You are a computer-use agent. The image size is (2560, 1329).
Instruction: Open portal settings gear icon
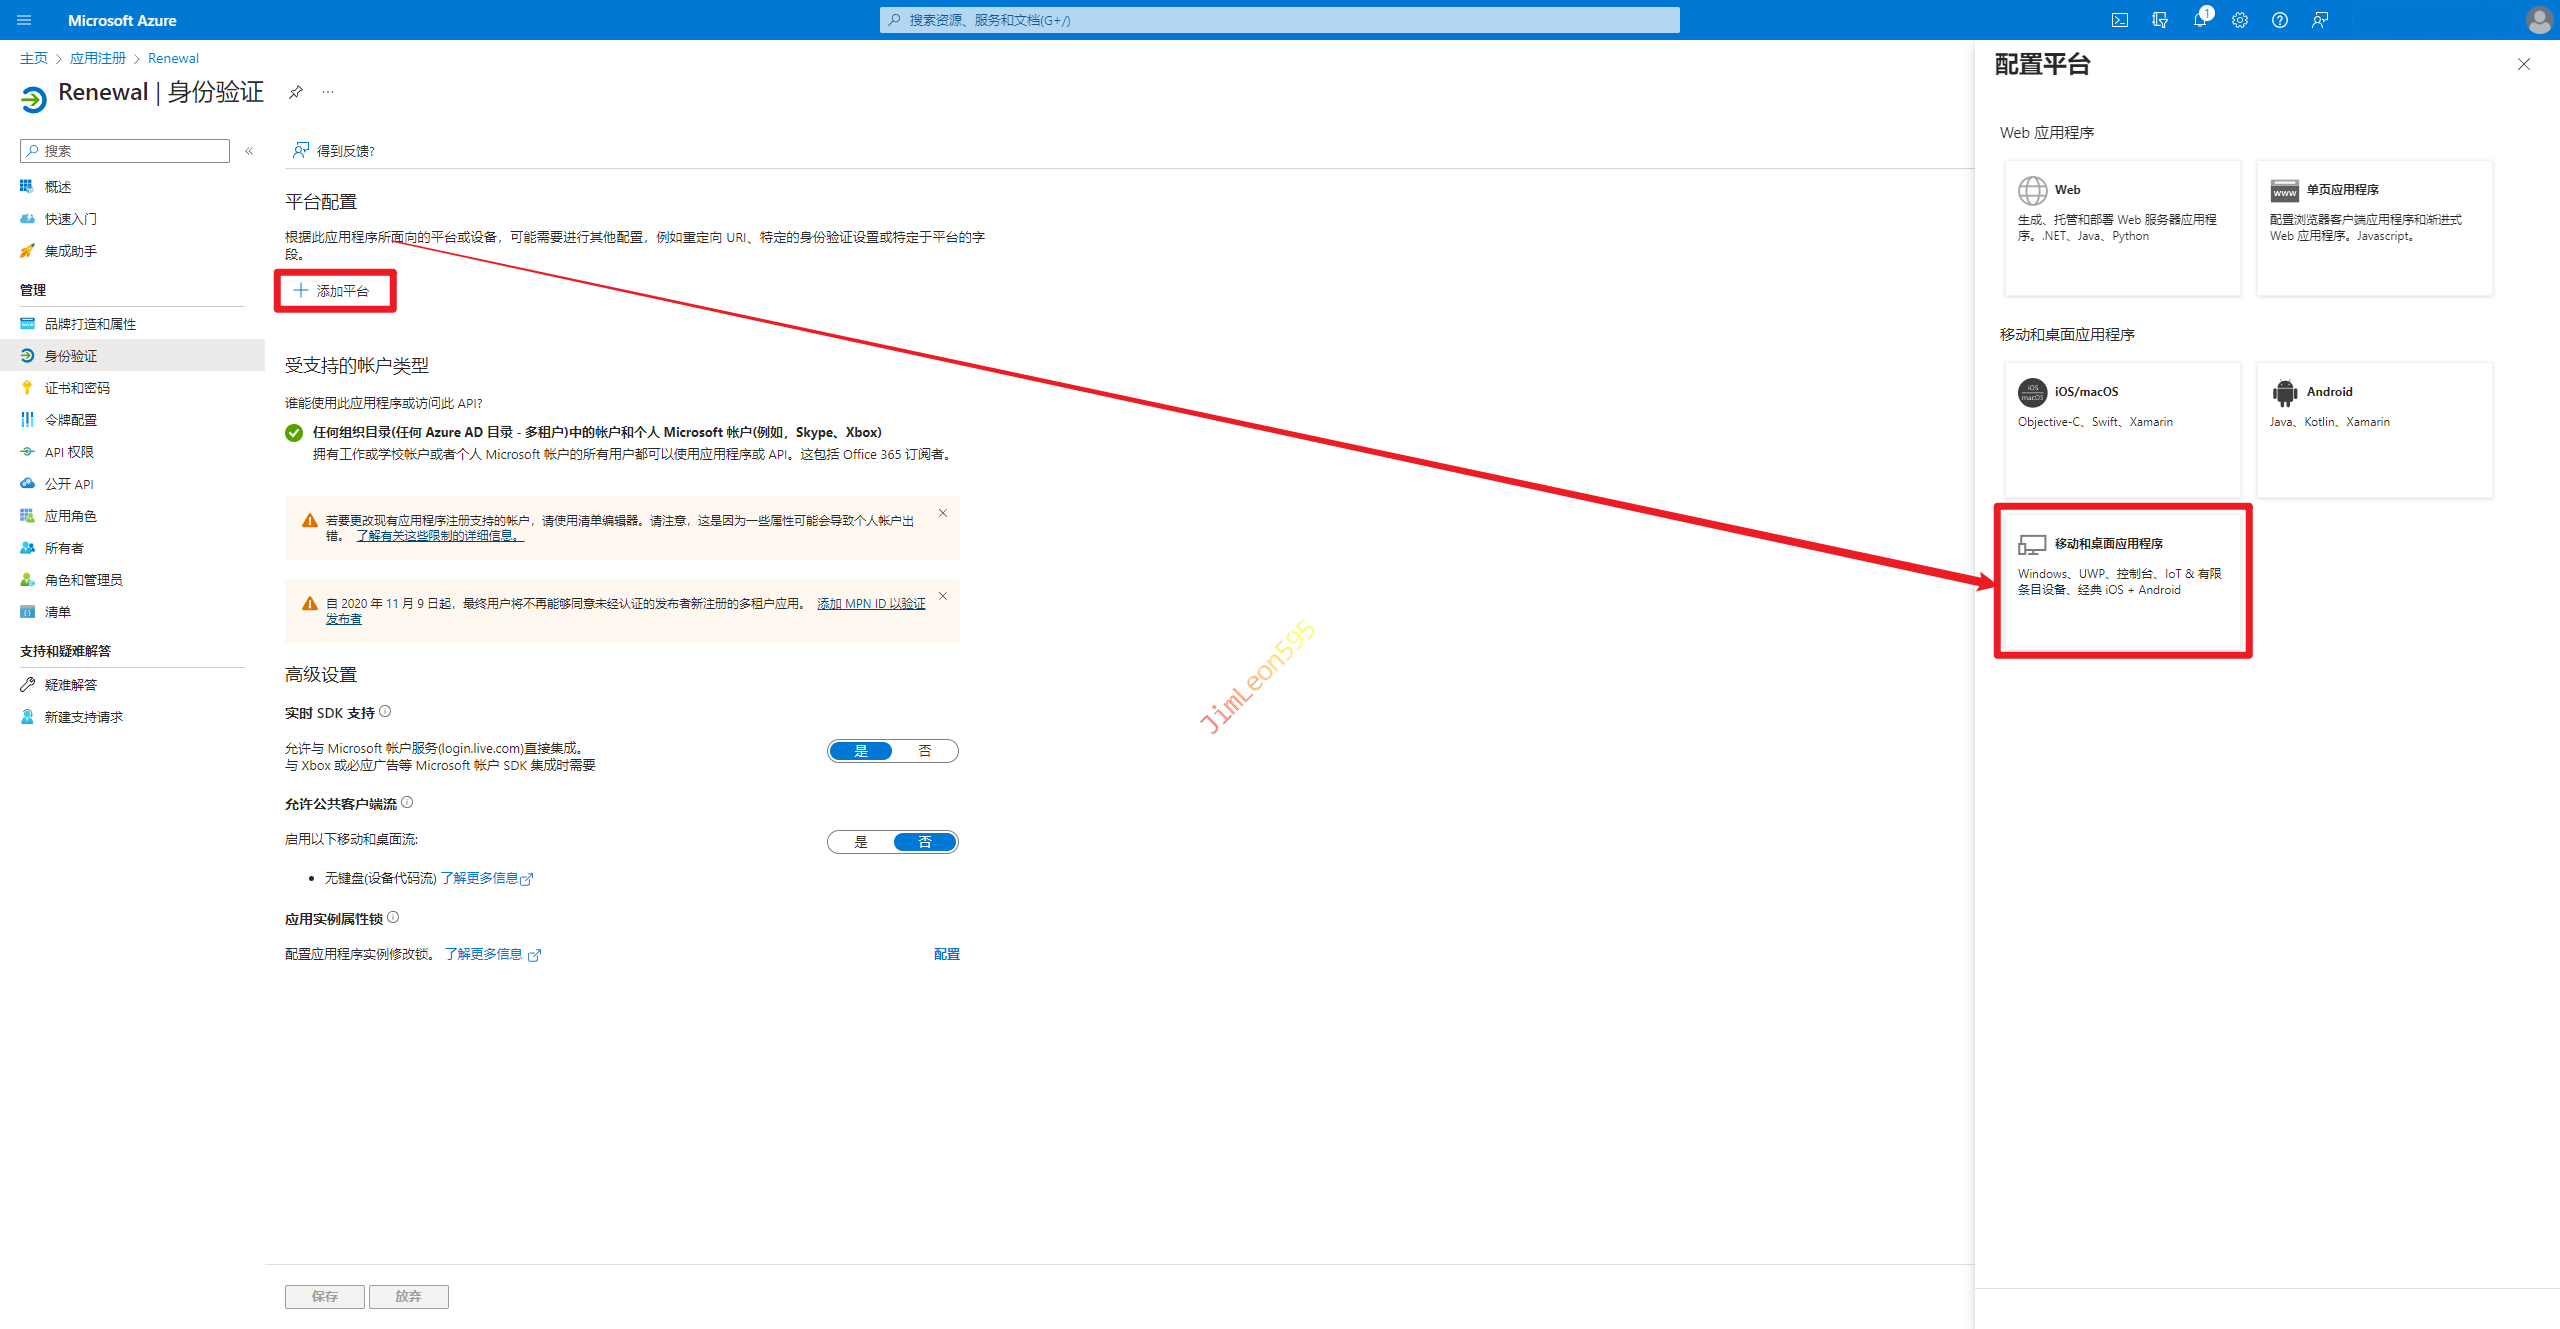2240,20
